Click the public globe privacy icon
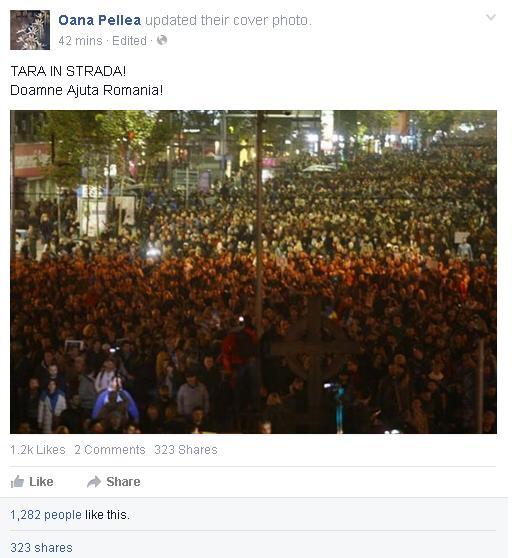 [x=162, y=40]
